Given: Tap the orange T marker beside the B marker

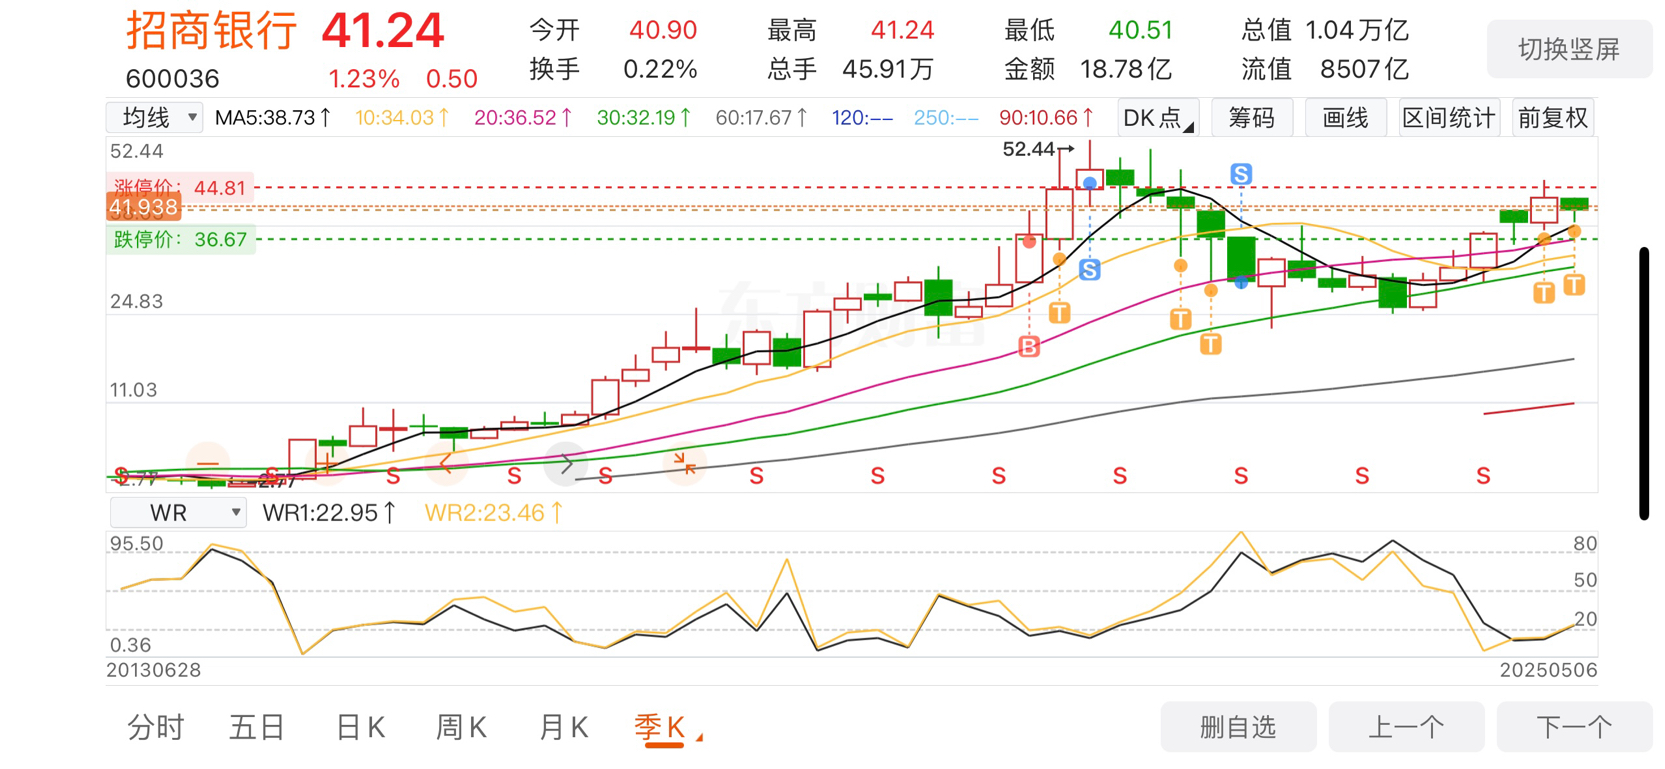Looking at the screenshot, I should point(1060,313).
